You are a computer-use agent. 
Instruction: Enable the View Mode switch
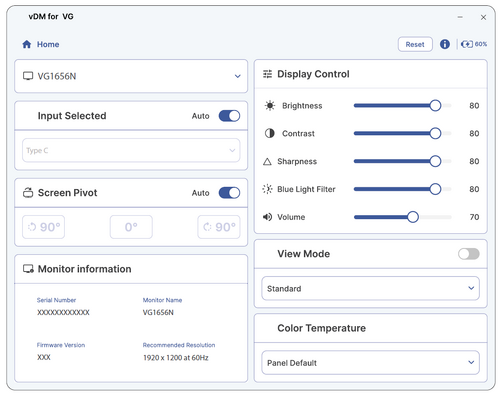click(x=469, y=254)
